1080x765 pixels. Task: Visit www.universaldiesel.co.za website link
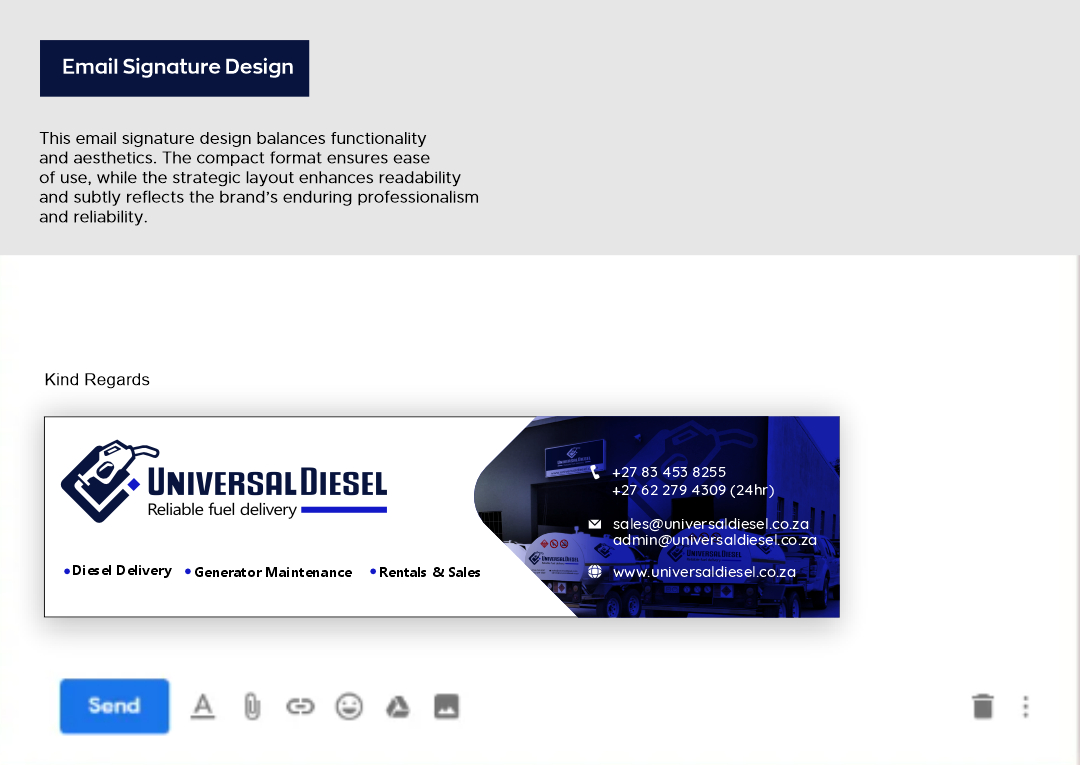704,572
